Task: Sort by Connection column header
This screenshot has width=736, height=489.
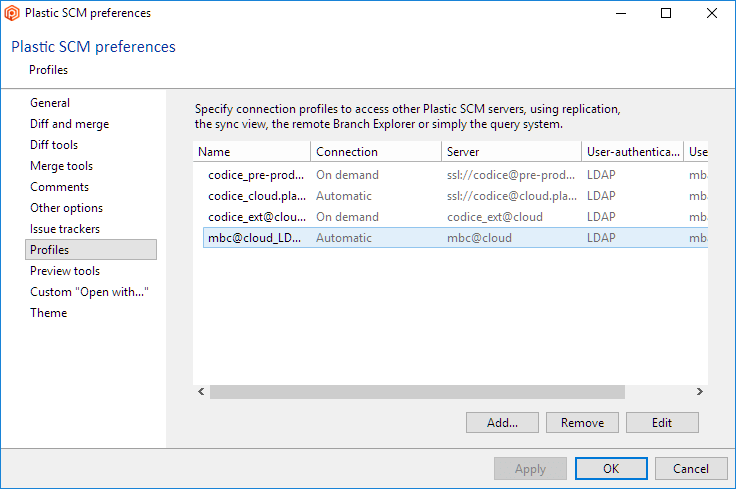Action: [376, 152]
